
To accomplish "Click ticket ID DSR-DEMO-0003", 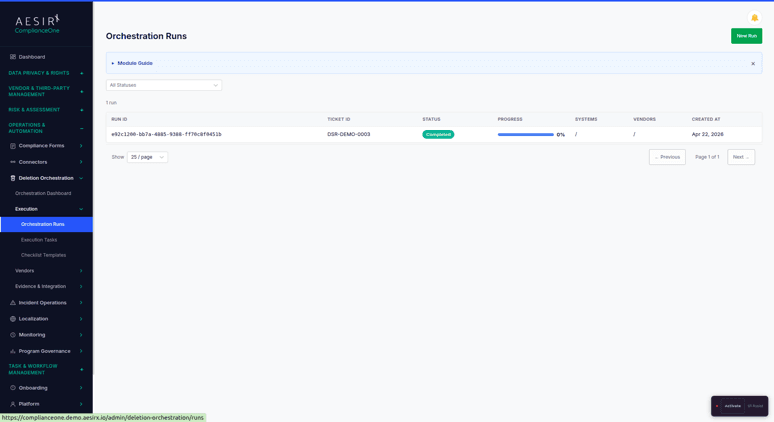I will point(348,134).
